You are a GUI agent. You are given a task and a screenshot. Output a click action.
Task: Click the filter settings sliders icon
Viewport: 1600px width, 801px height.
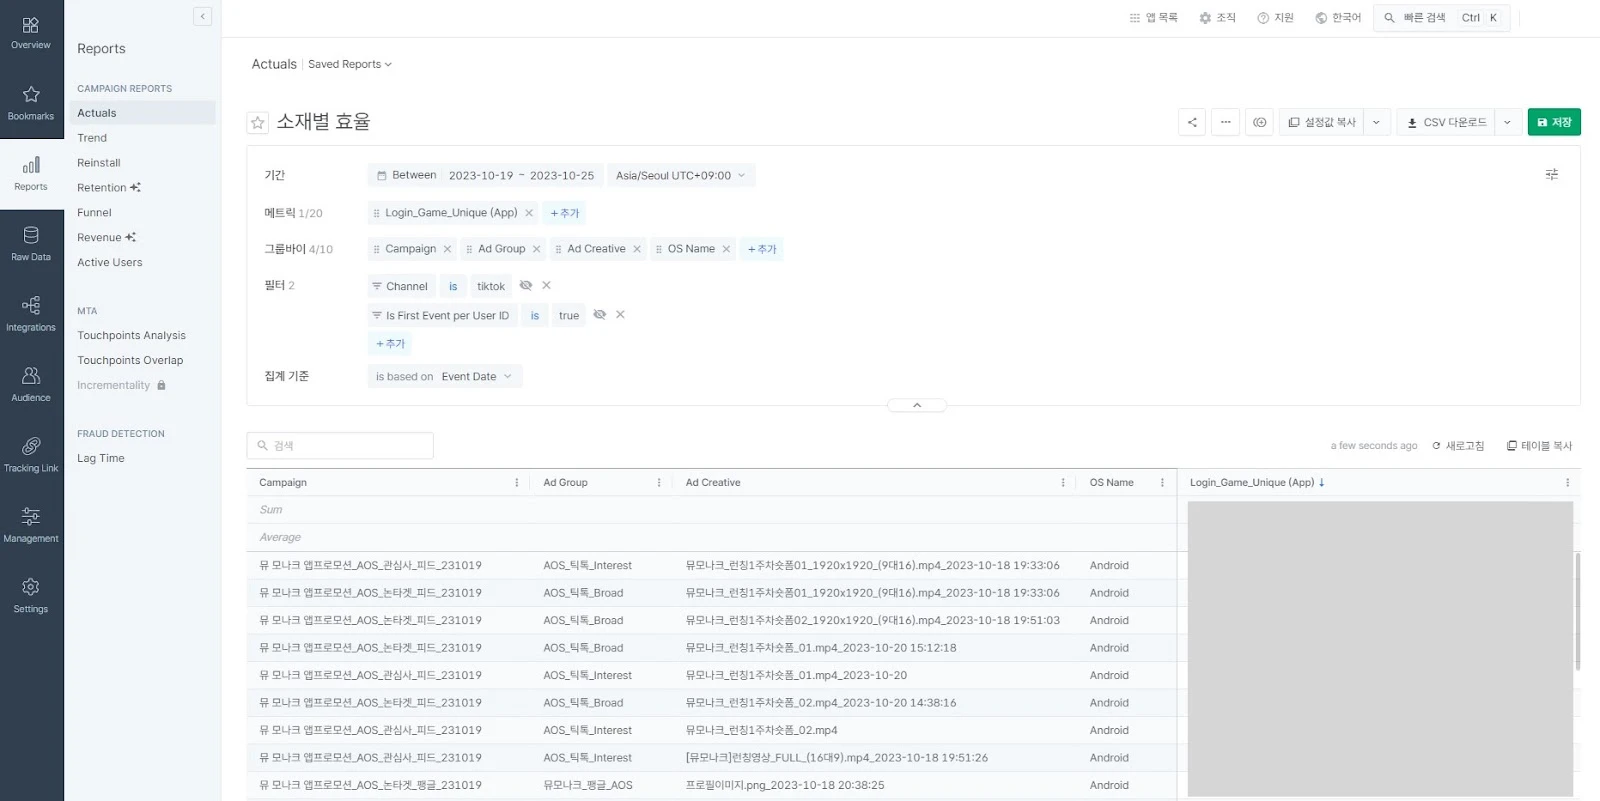pos(1551,175)
